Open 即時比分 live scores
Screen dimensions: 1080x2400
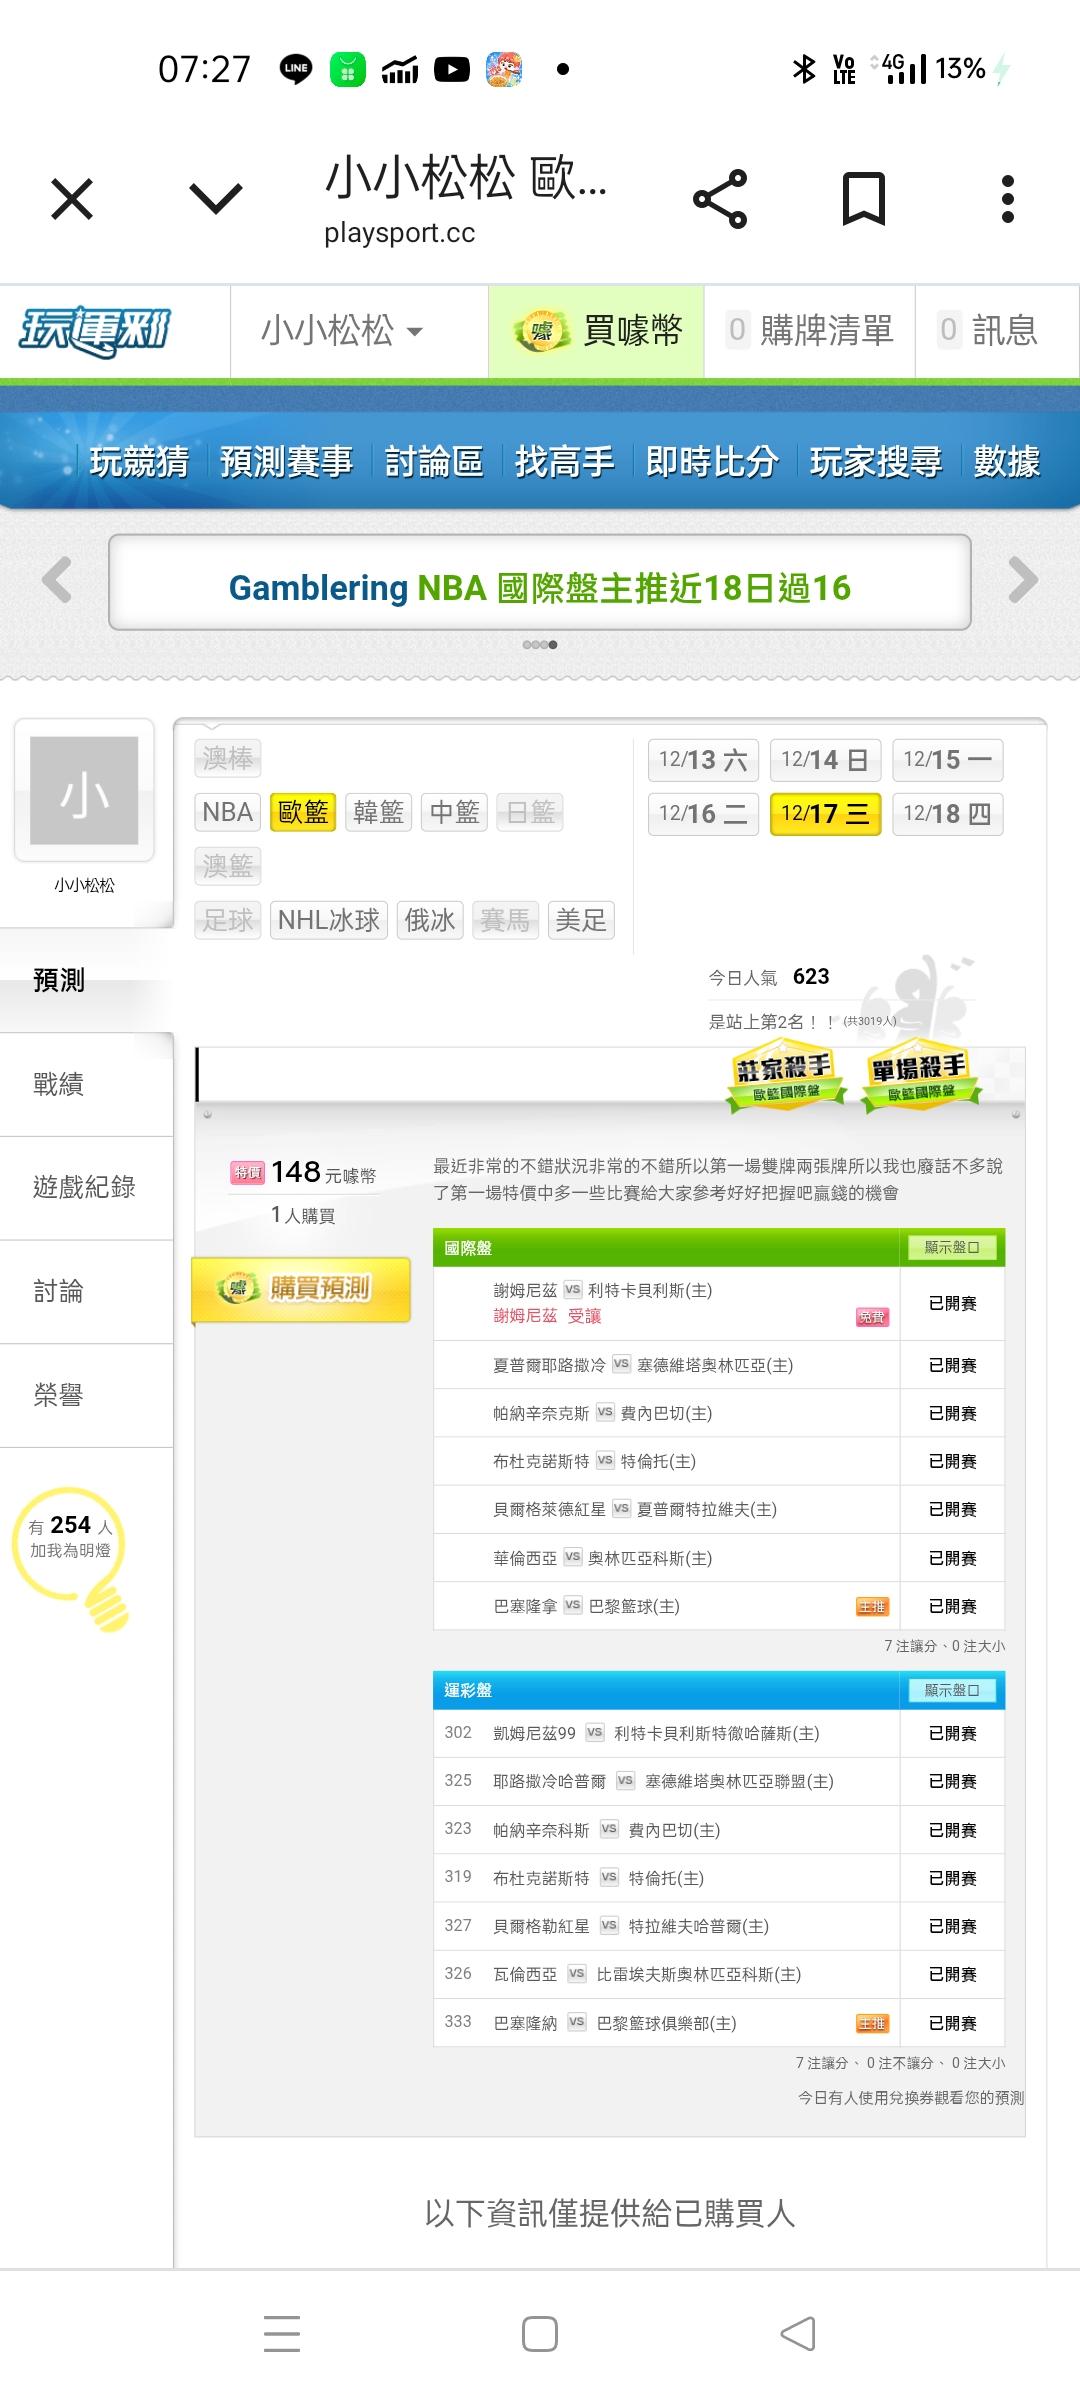(712, 462)
